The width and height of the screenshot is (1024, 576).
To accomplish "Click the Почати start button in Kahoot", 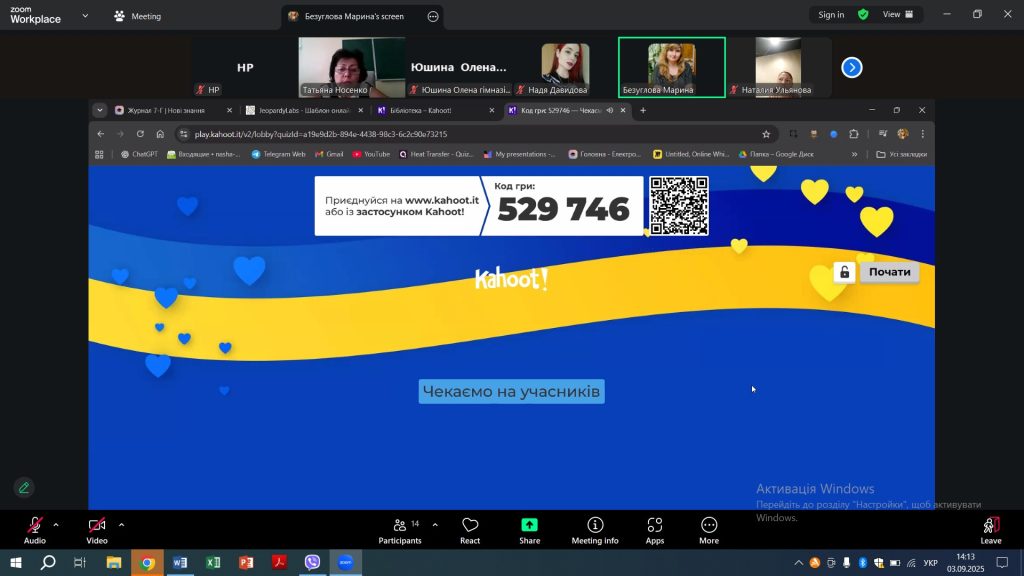I will (889, 272).
